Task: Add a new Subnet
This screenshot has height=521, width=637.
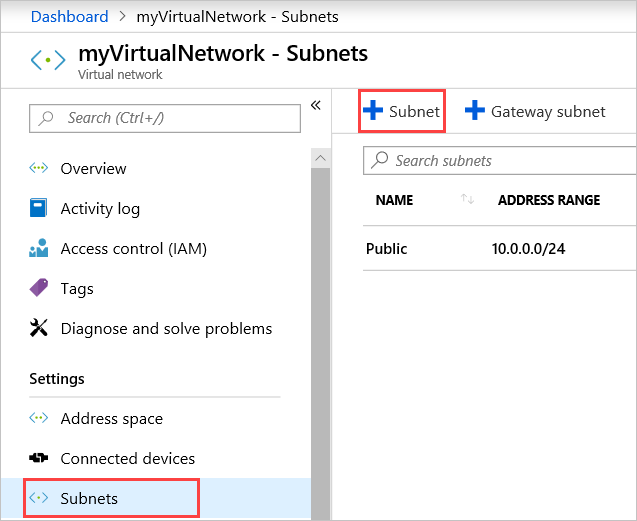Action: pyautogui.click(x=402, y=111)
